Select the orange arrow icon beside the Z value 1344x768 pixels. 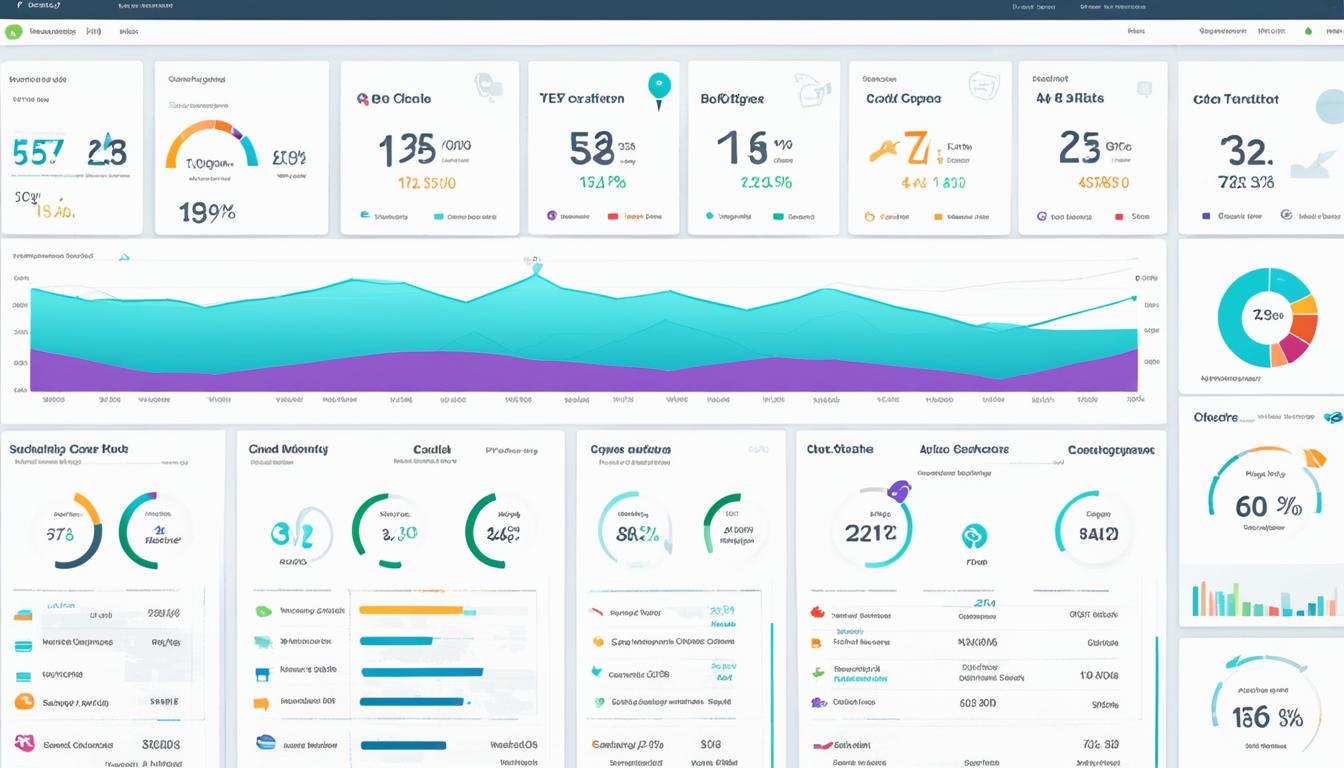(x=885, y=151)
